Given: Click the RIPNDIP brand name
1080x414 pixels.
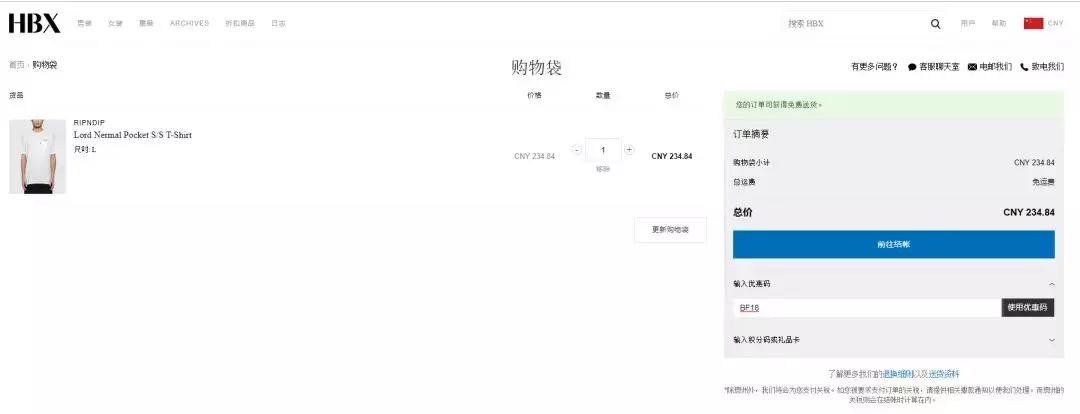Looking at the screenshot, I should (x=90, y=123).
